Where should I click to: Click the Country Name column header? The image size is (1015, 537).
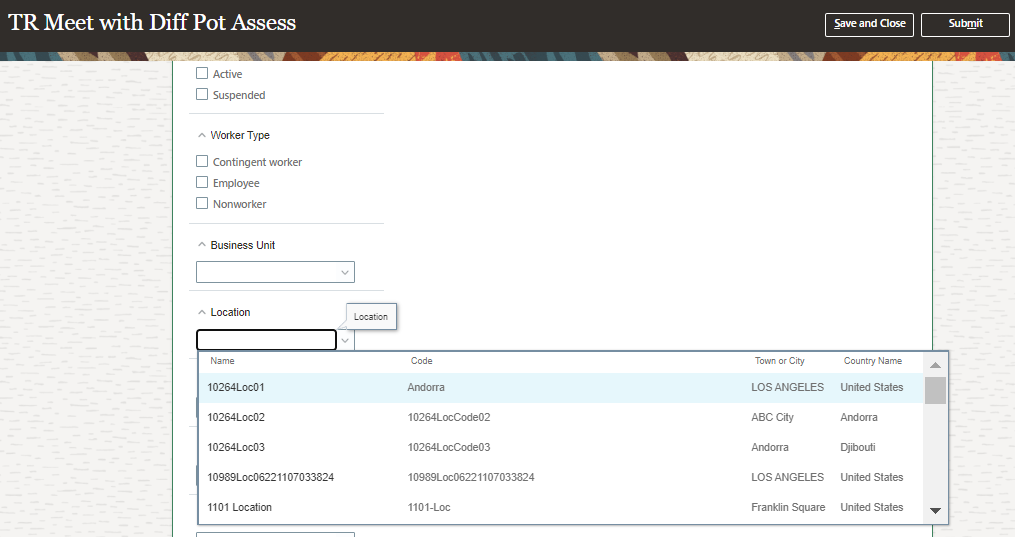873,361
